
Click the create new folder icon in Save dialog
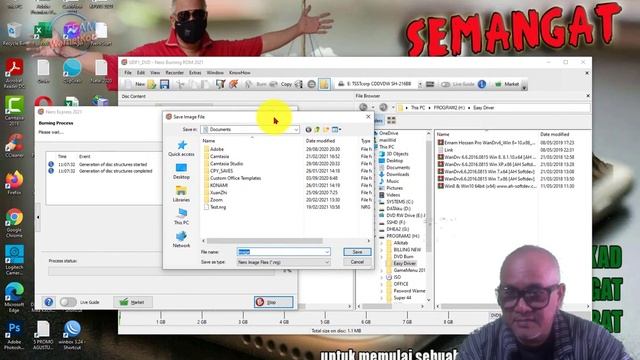tap(326, 130)
